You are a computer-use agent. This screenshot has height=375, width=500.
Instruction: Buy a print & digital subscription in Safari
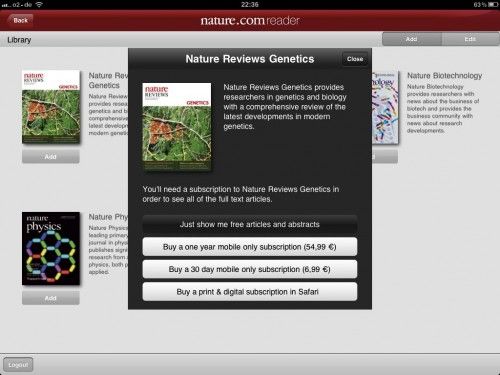coord(250,292)
